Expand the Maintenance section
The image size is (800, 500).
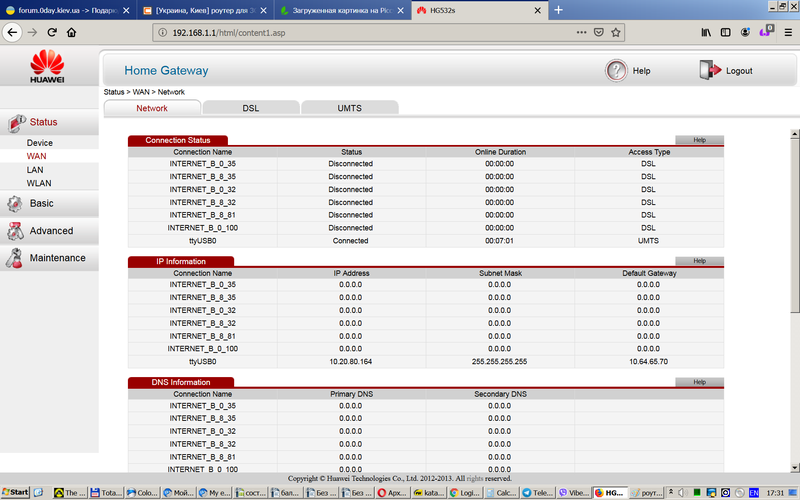coord(56,258)
